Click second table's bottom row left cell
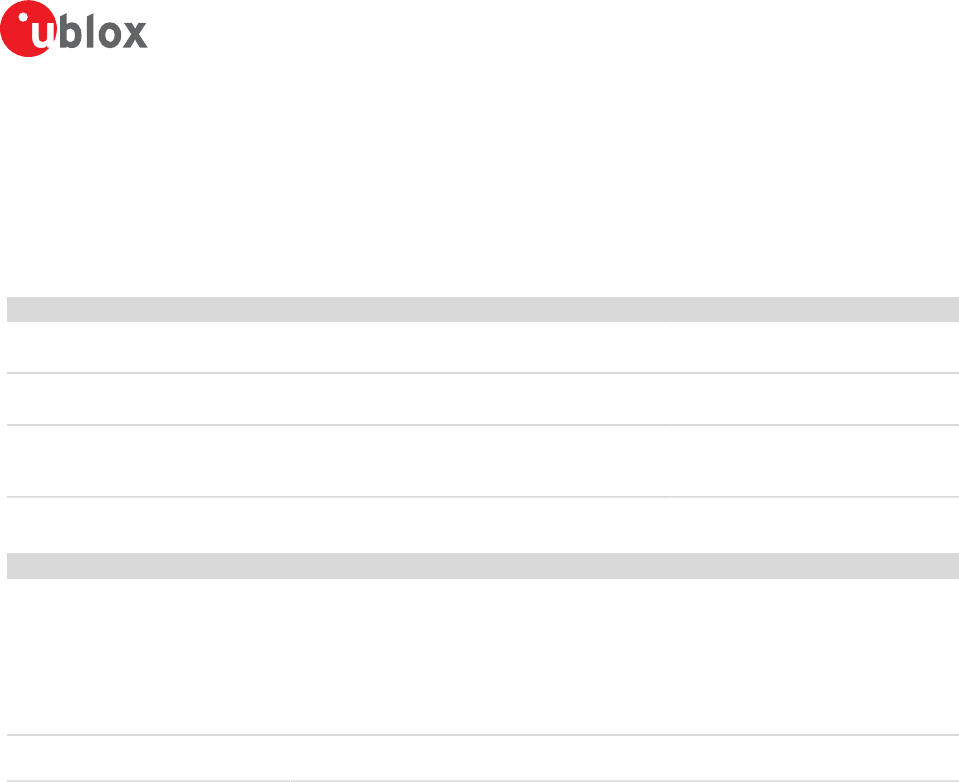 (148, 758)
